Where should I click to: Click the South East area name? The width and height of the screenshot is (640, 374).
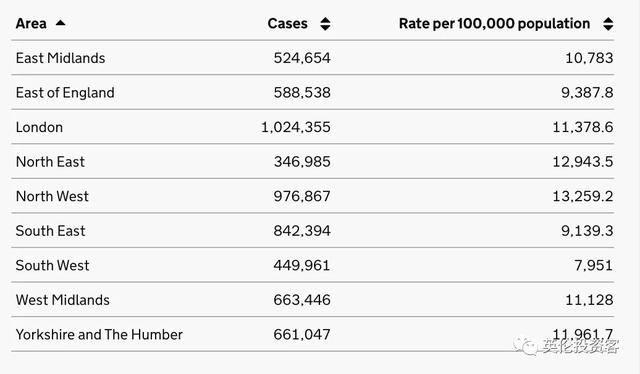pos(51,231)
